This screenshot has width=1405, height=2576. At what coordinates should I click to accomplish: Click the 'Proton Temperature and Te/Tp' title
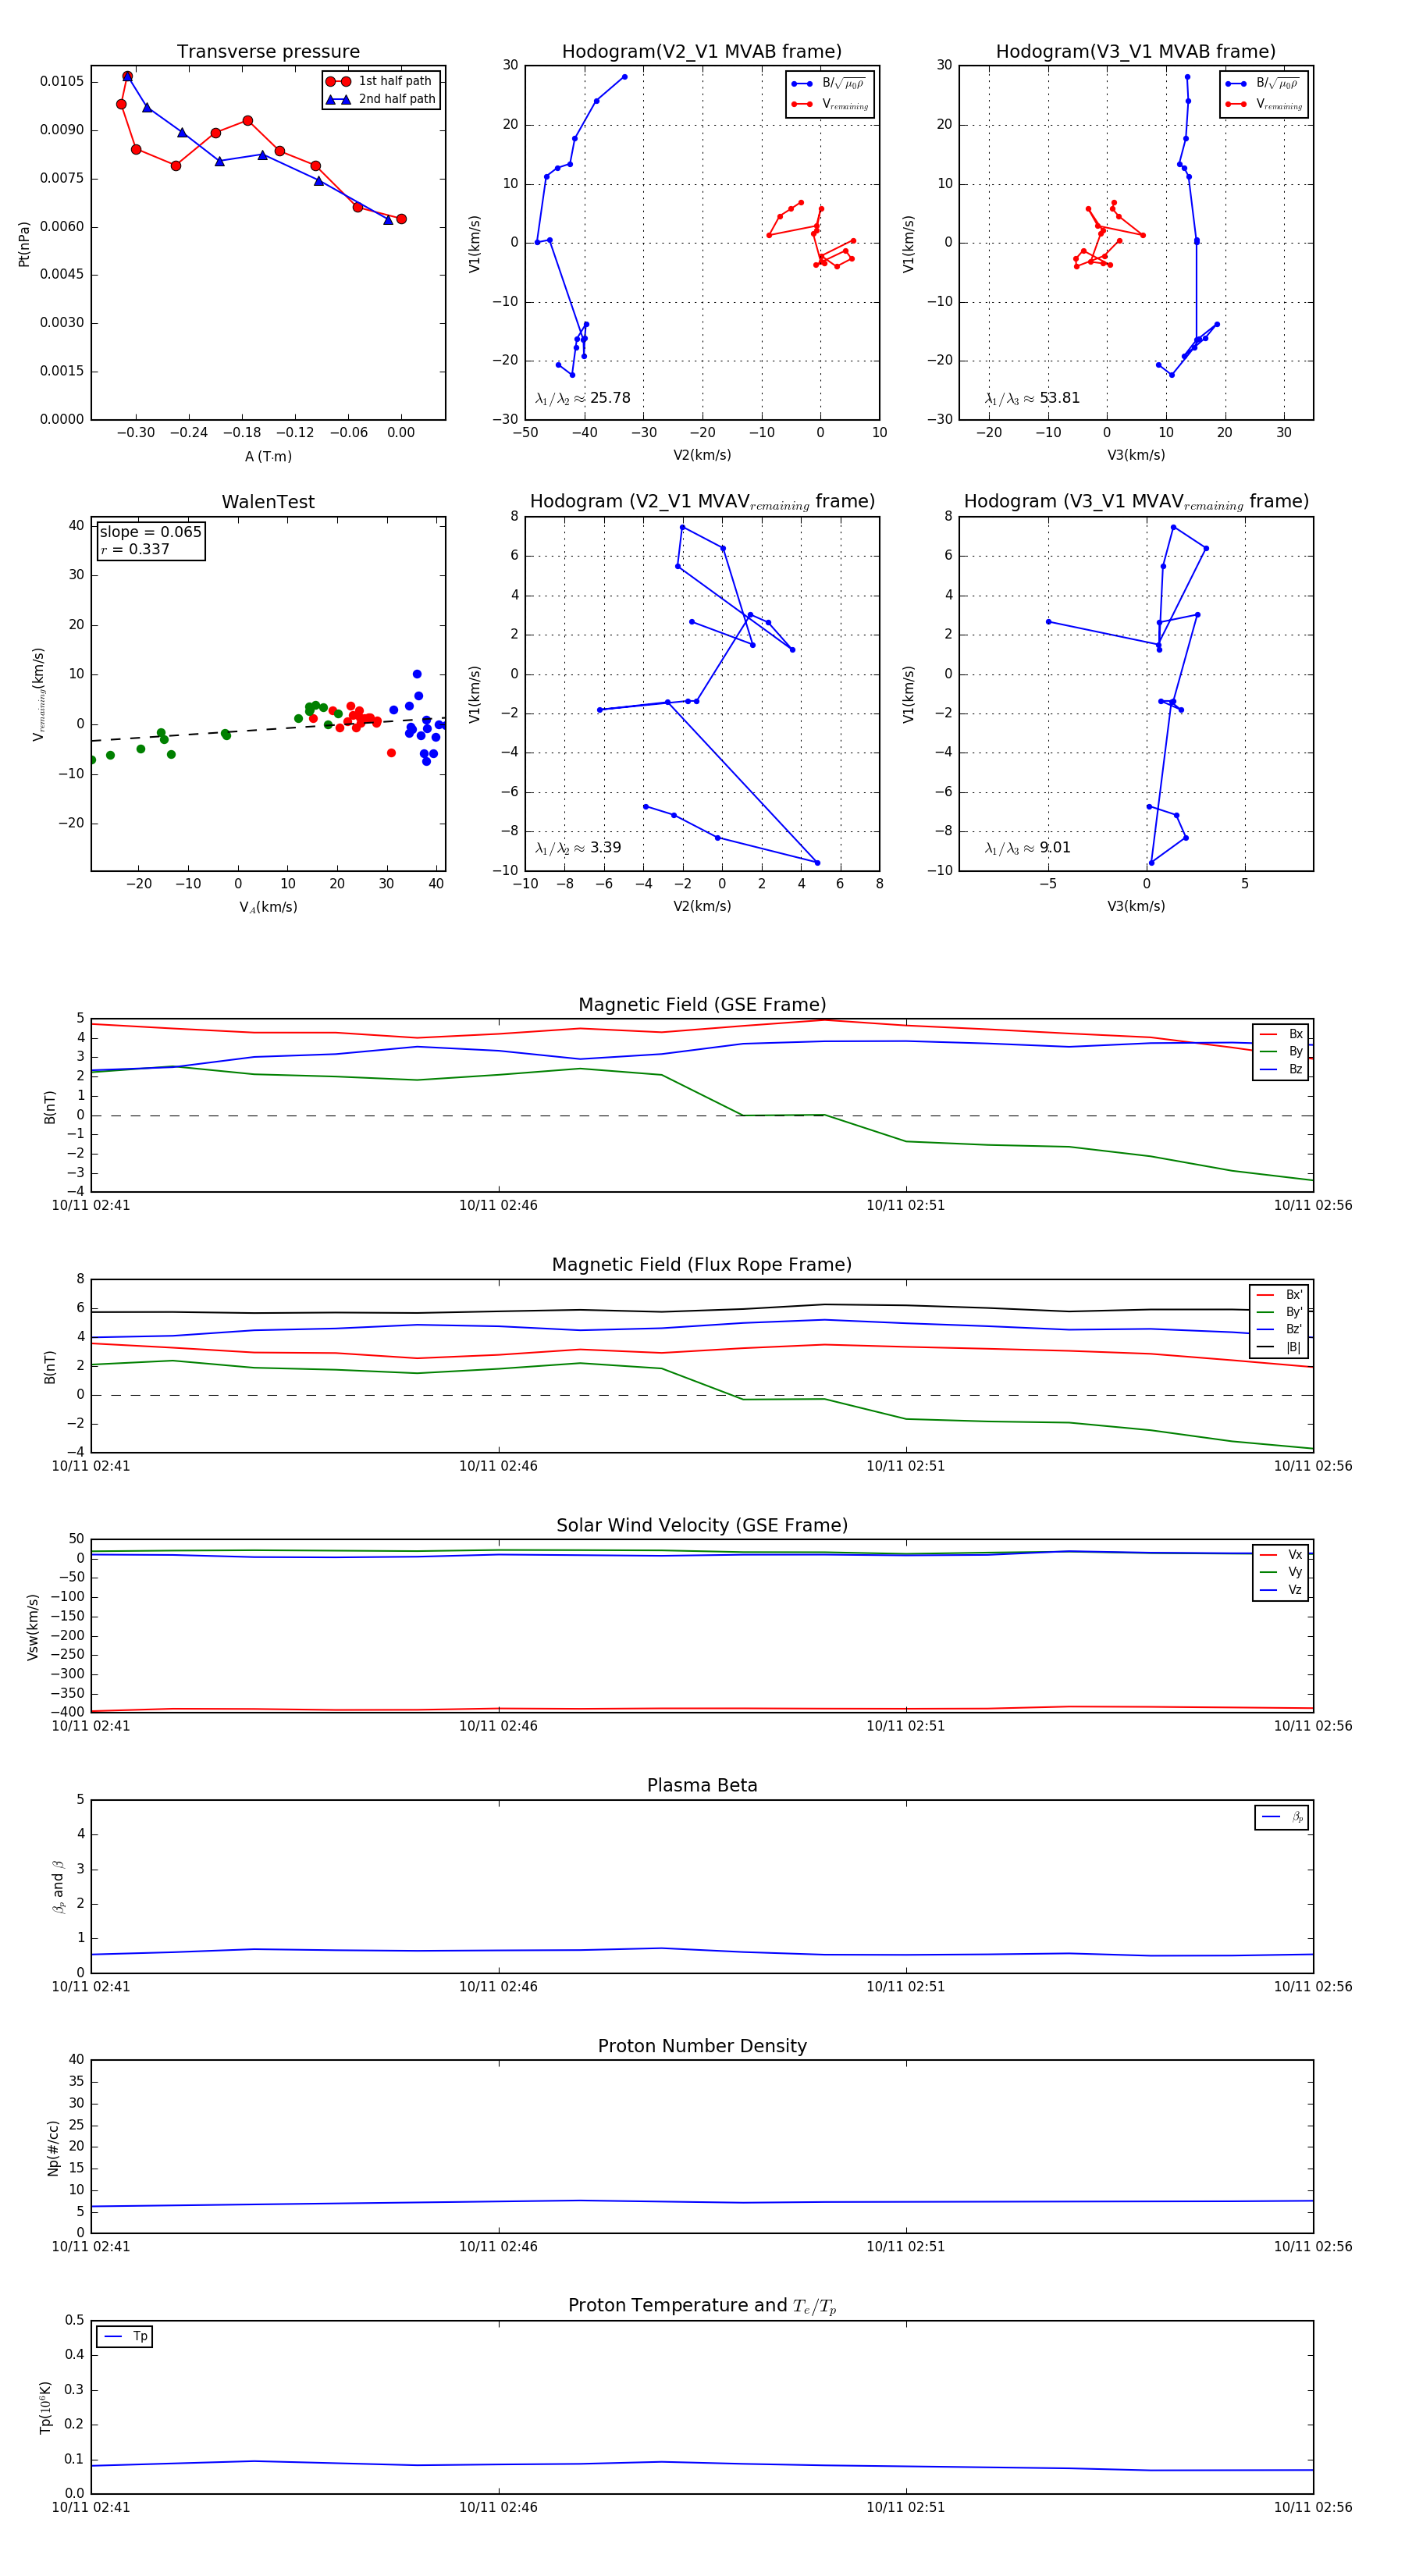[x=702, y=2306]
